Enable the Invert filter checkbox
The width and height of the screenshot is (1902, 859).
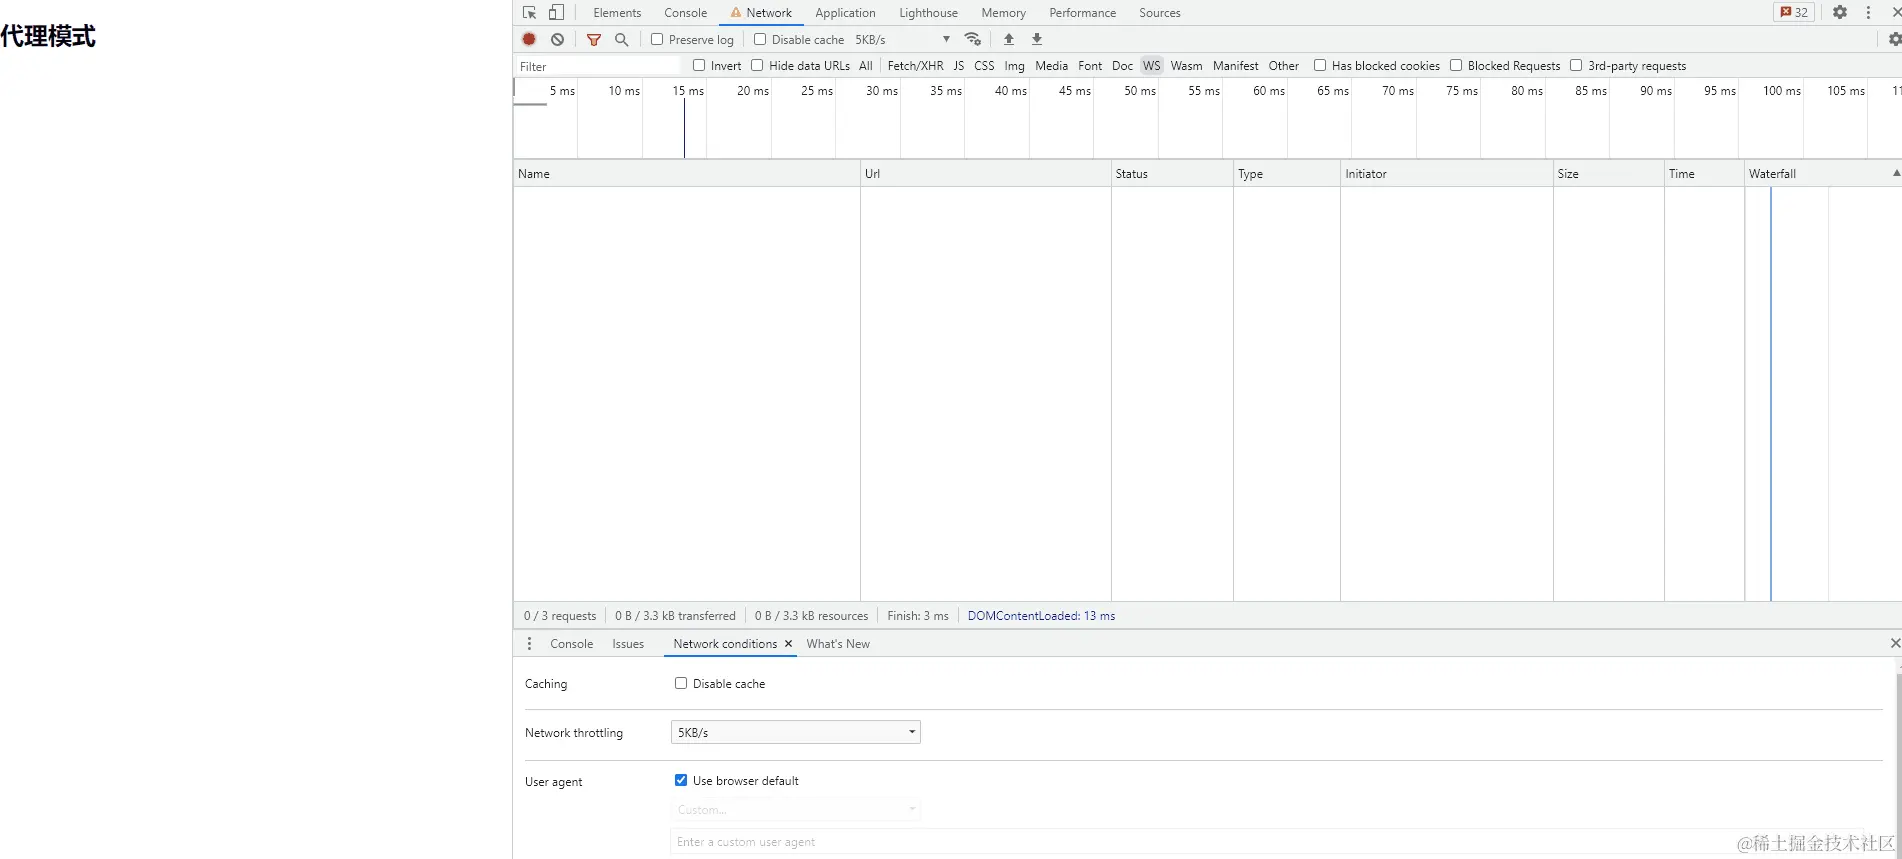pyautogui.click(x=699, y=65)
